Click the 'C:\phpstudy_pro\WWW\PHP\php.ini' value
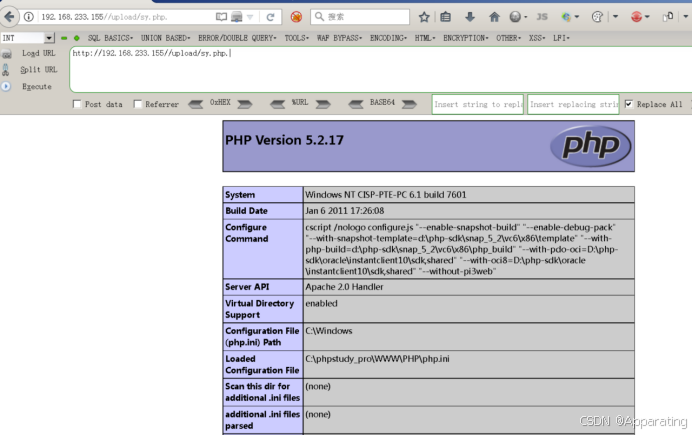Viewport: 692px width, 435px height. click(377, 359)
